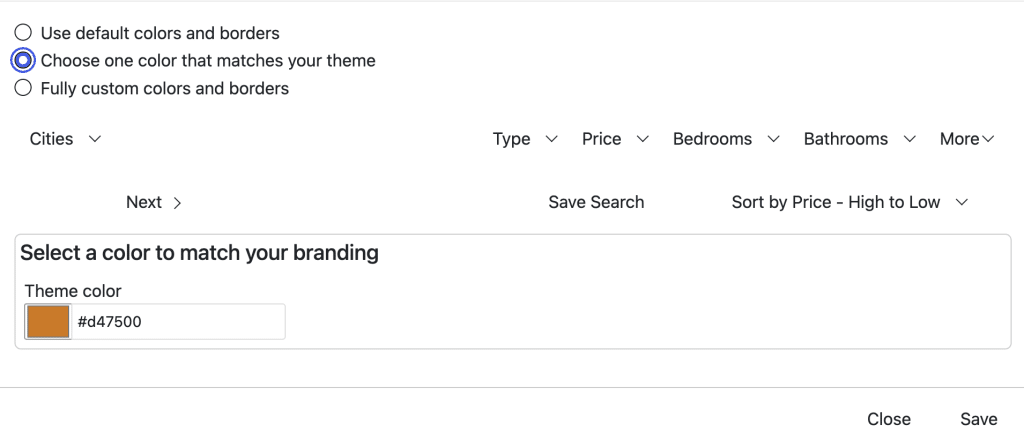Expand the Bathrooms filter

[859, 139]
